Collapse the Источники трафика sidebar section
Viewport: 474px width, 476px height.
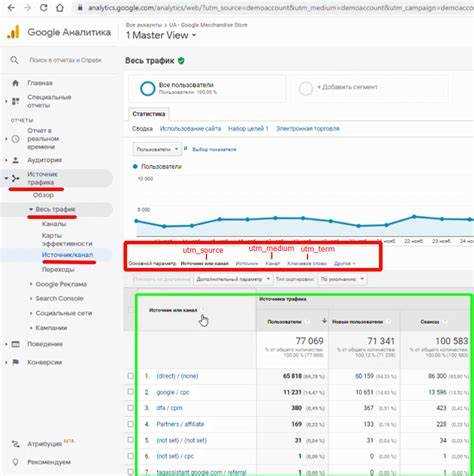tap(6, 179)
